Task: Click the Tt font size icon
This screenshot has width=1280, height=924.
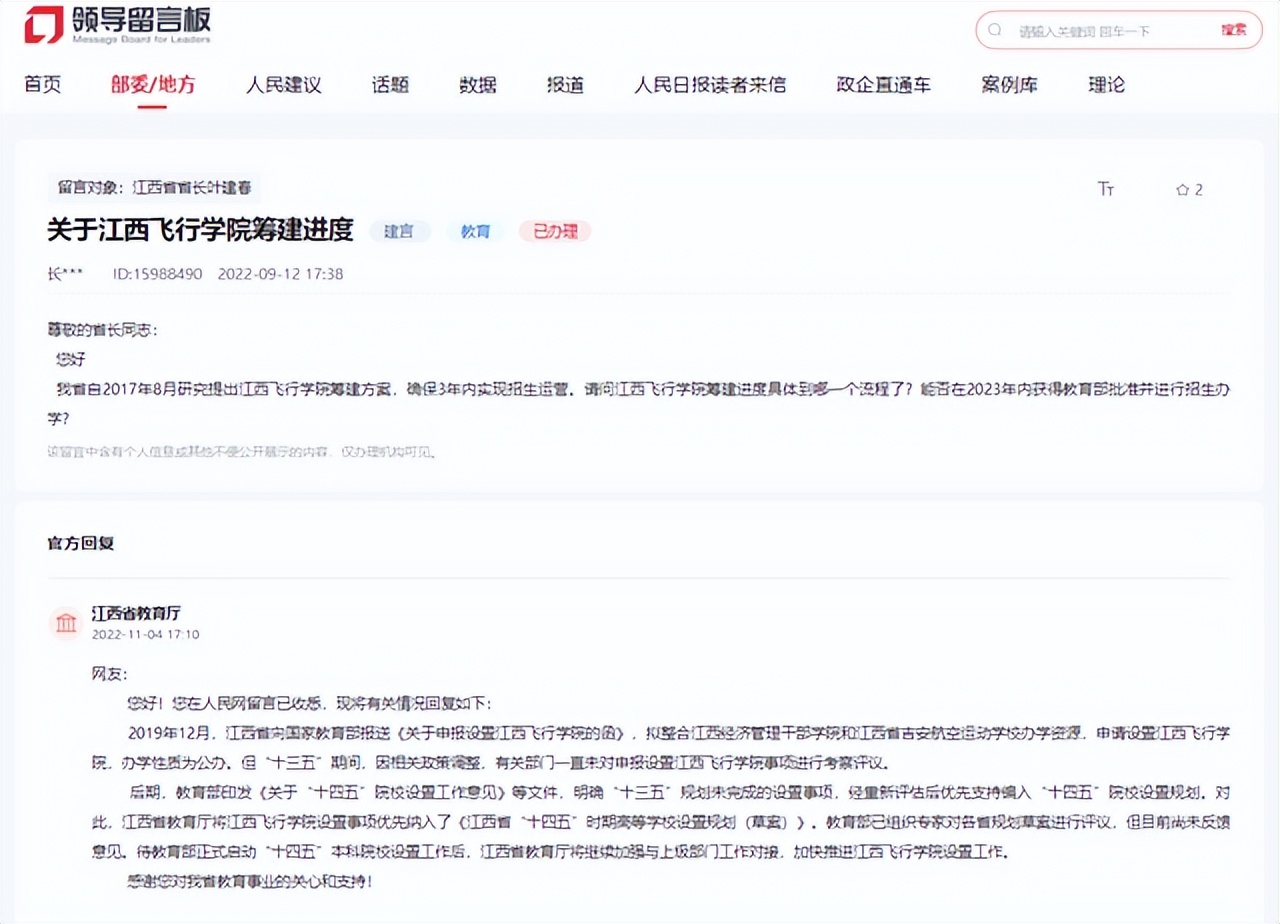Action: point(1104,189)
